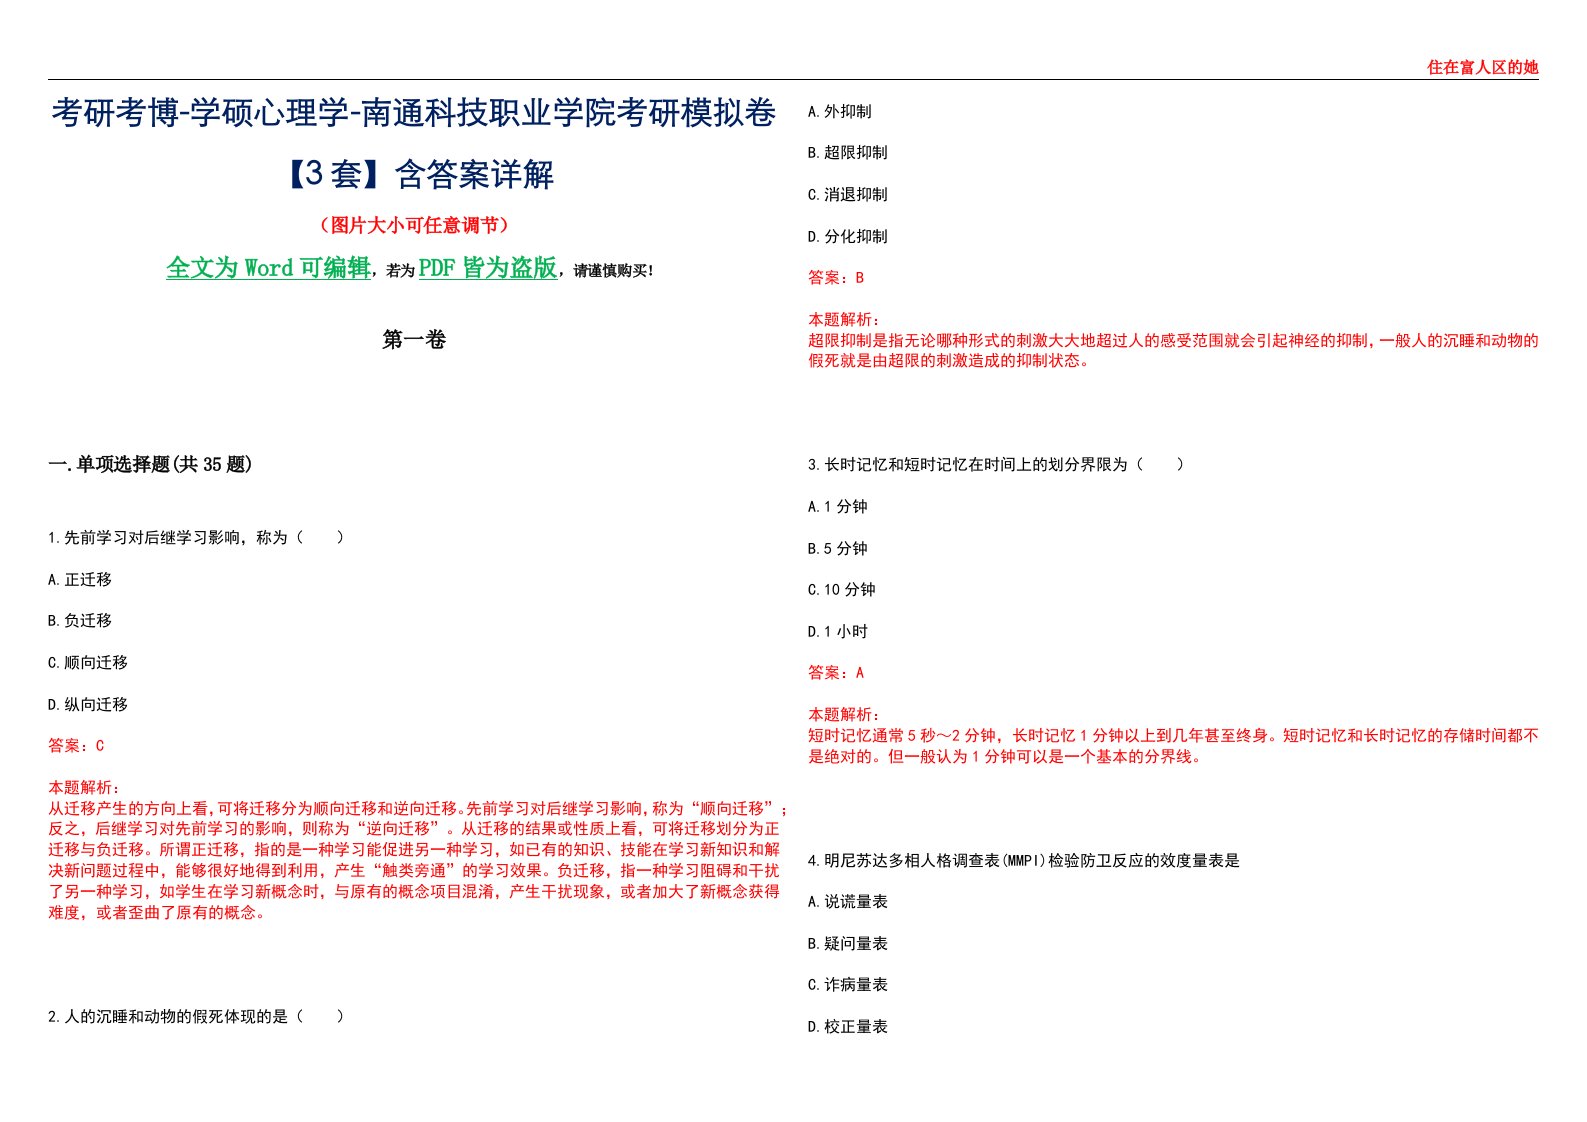Select option B.5分钟
This screenshot has height=1122, width=1587.
tap(838, 549)
